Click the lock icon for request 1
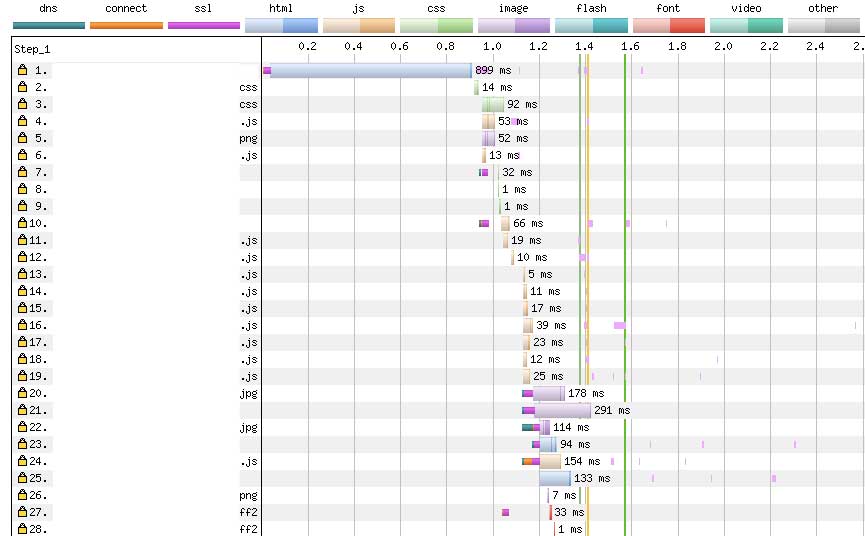The image size is (865, 536). [22, 71]
